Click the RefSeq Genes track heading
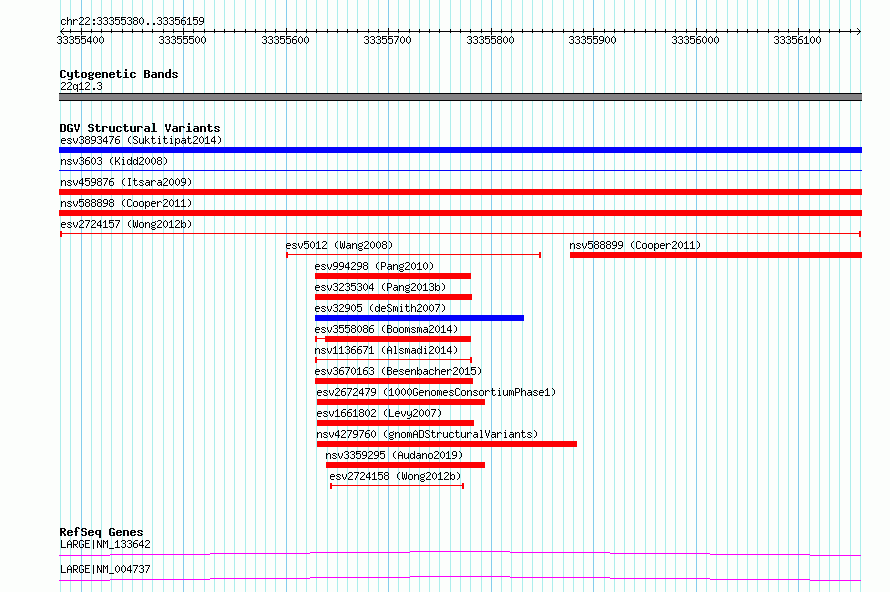The image size is (890, 592). tap(101, 532)
